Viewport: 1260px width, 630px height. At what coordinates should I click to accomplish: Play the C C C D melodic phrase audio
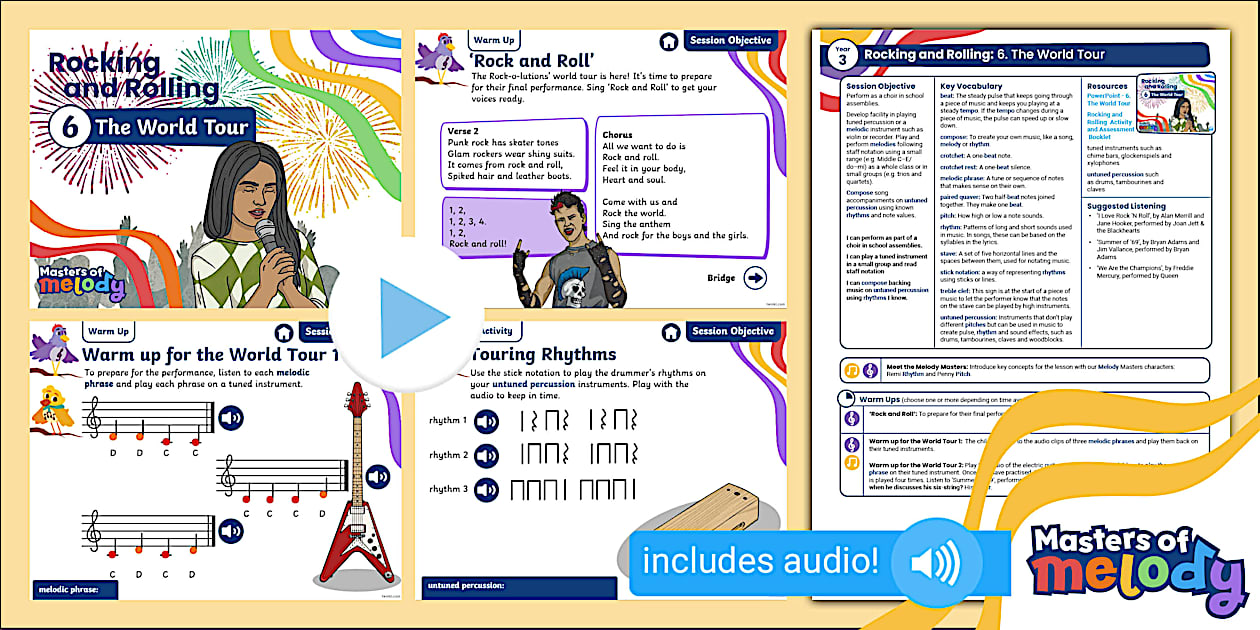[378, 476]
